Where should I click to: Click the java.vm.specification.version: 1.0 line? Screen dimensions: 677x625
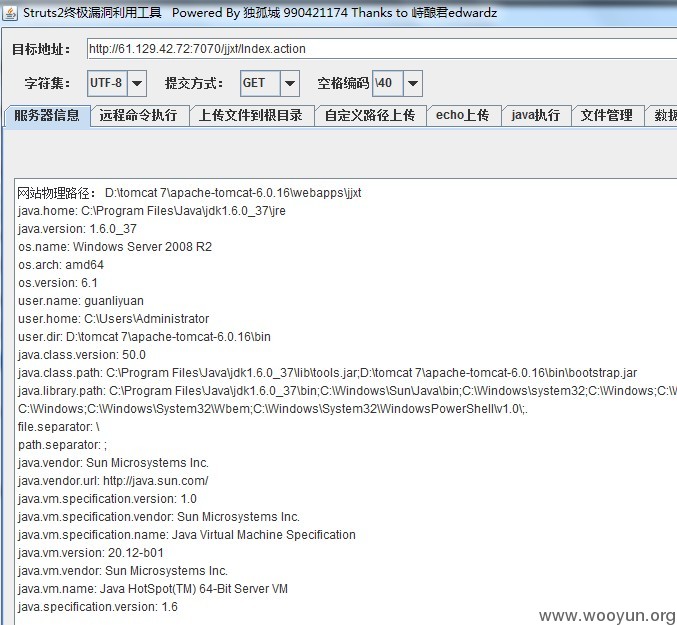(107, 499)
